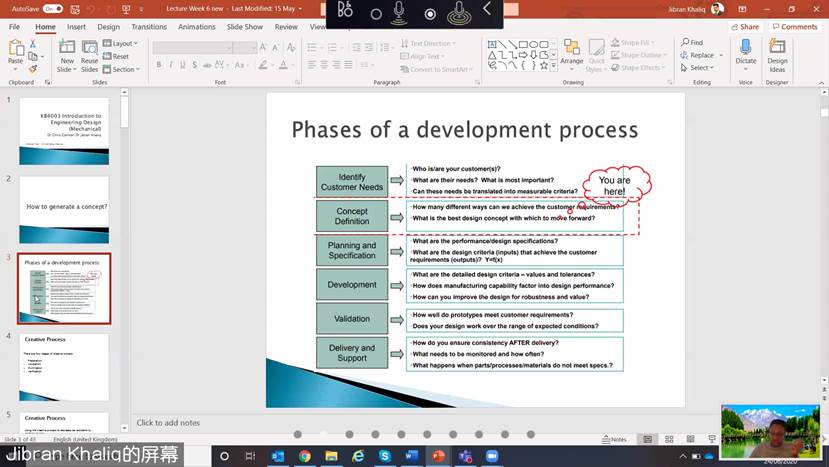
Task: Open the Comments button
Action: pos(795,27)
